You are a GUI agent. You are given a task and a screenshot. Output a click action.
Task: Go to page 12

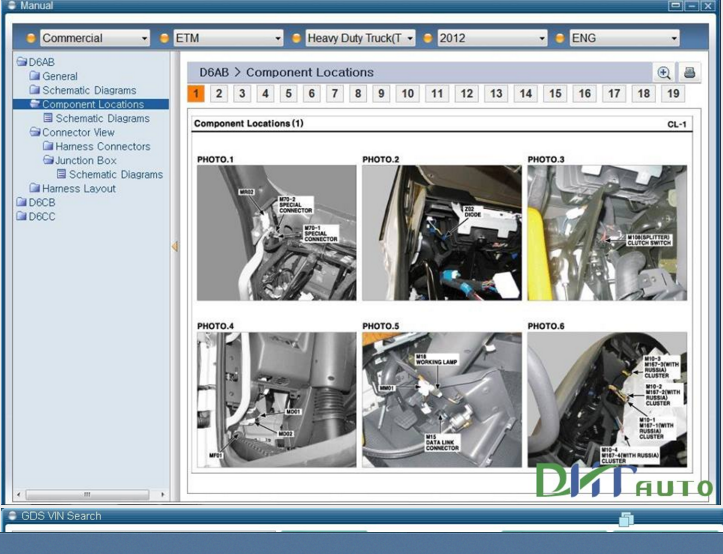tap(467, 94)
